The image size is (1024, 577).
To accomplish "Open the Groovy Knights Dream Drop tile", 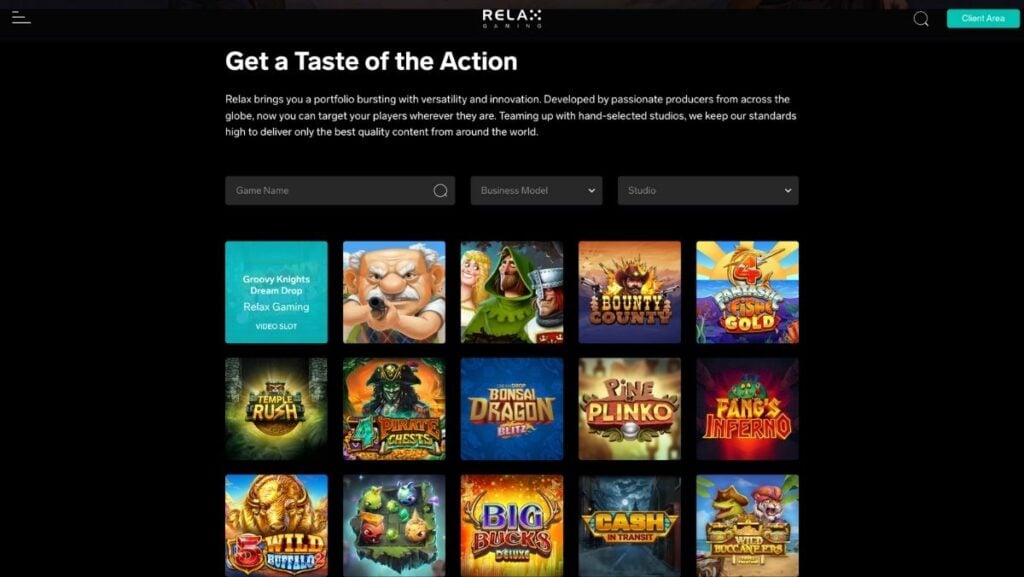I will click(276, 292).
